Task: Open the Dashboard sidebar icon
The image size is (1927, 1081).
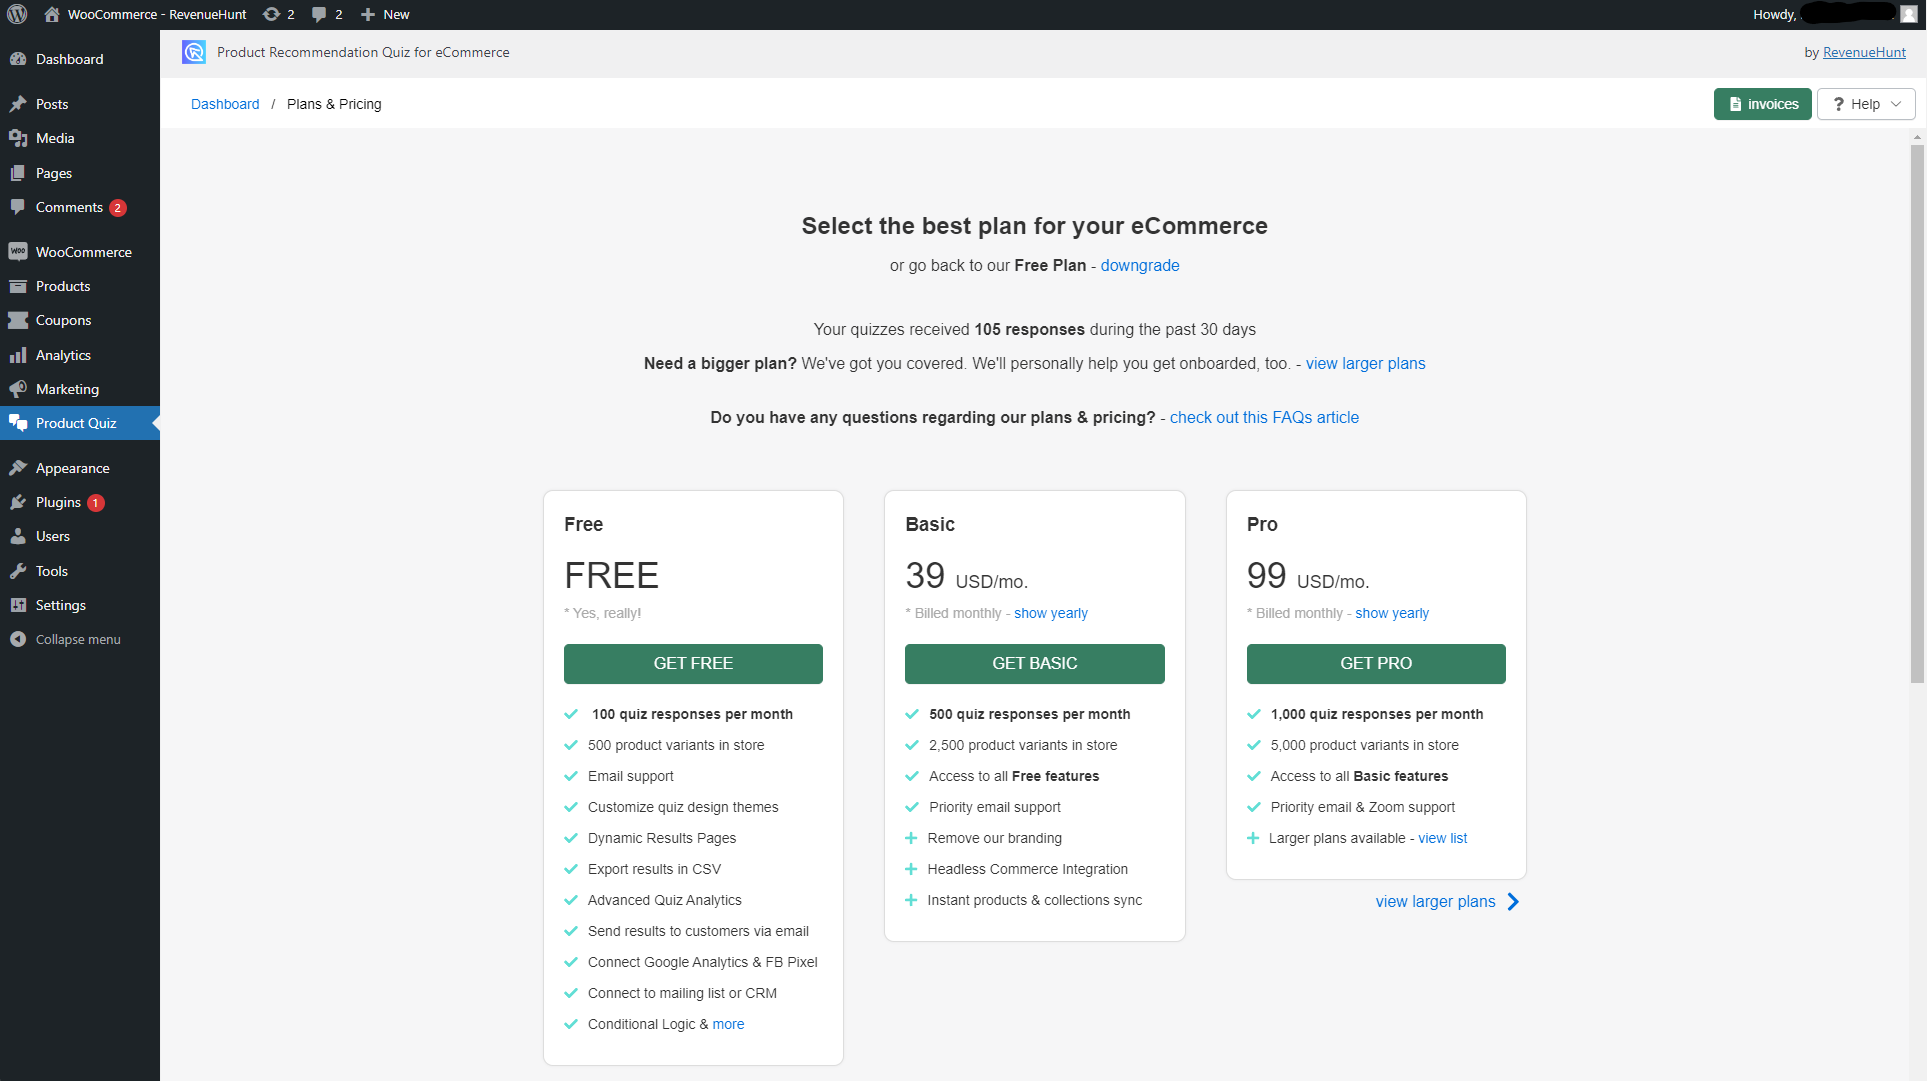Action: coord(18,59)
